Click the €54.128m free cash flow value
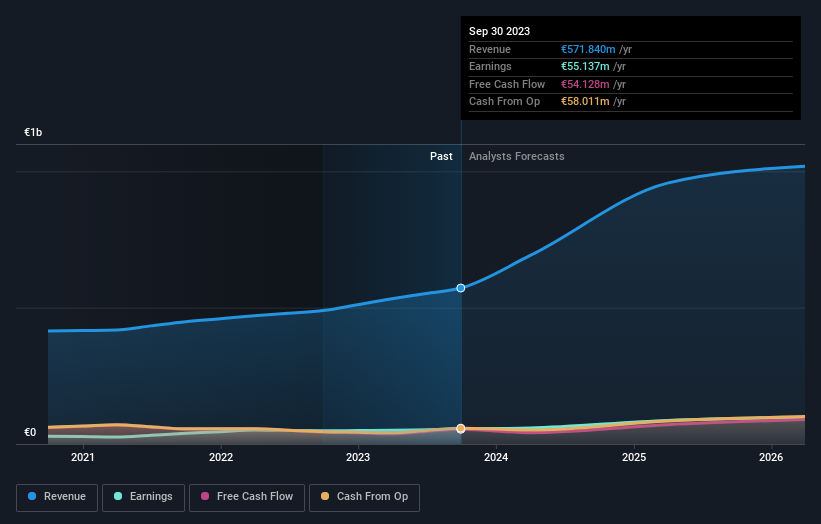 point(585,84)
